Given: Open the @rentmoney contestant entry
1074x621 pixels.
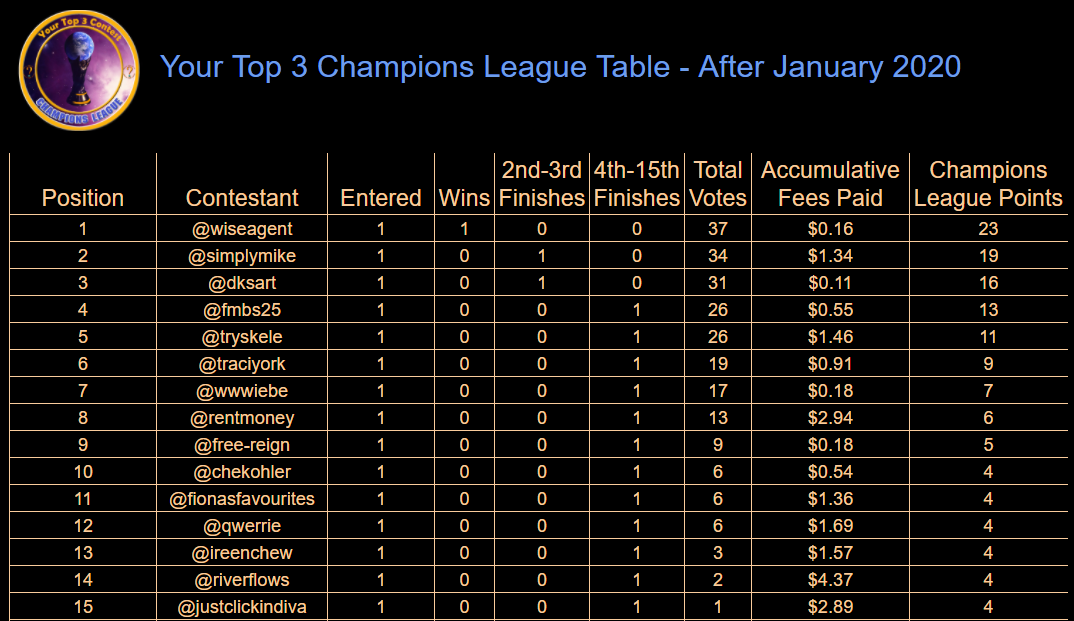Looking at the screenshot, I should coord(242,418).
